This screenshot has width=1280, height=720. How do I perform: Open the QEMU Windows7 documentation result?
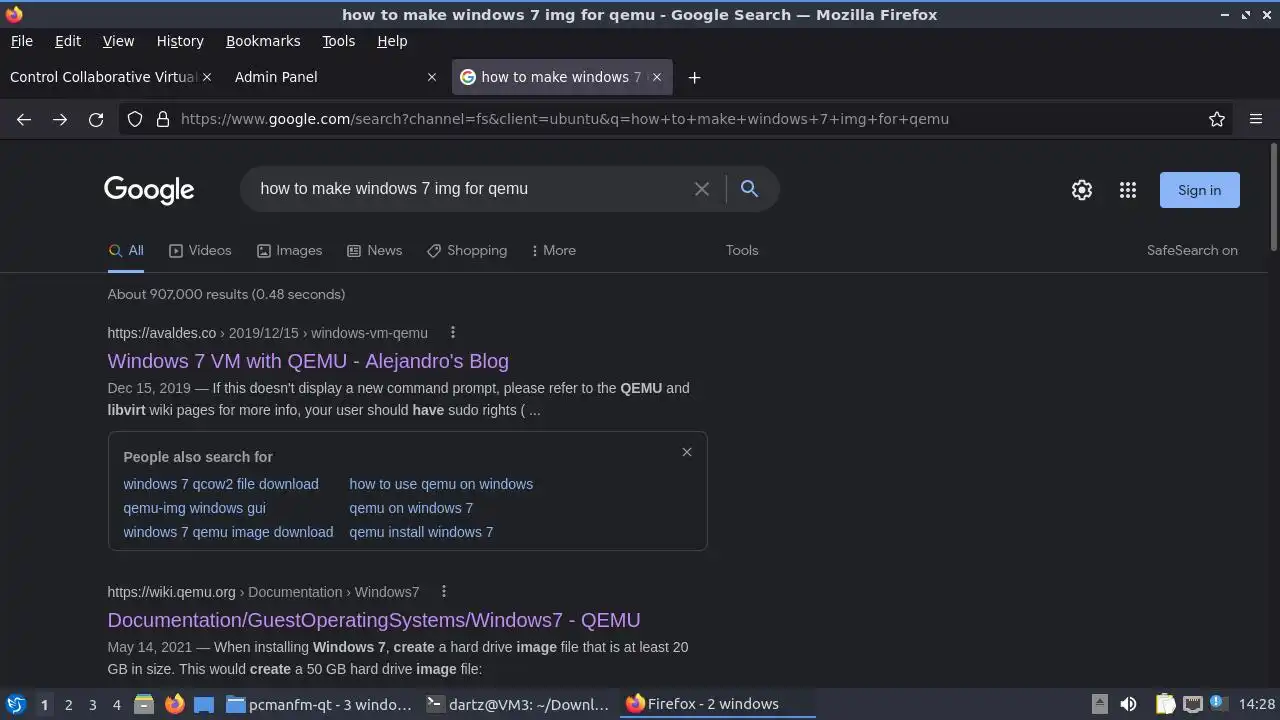(x=374, y=620)
